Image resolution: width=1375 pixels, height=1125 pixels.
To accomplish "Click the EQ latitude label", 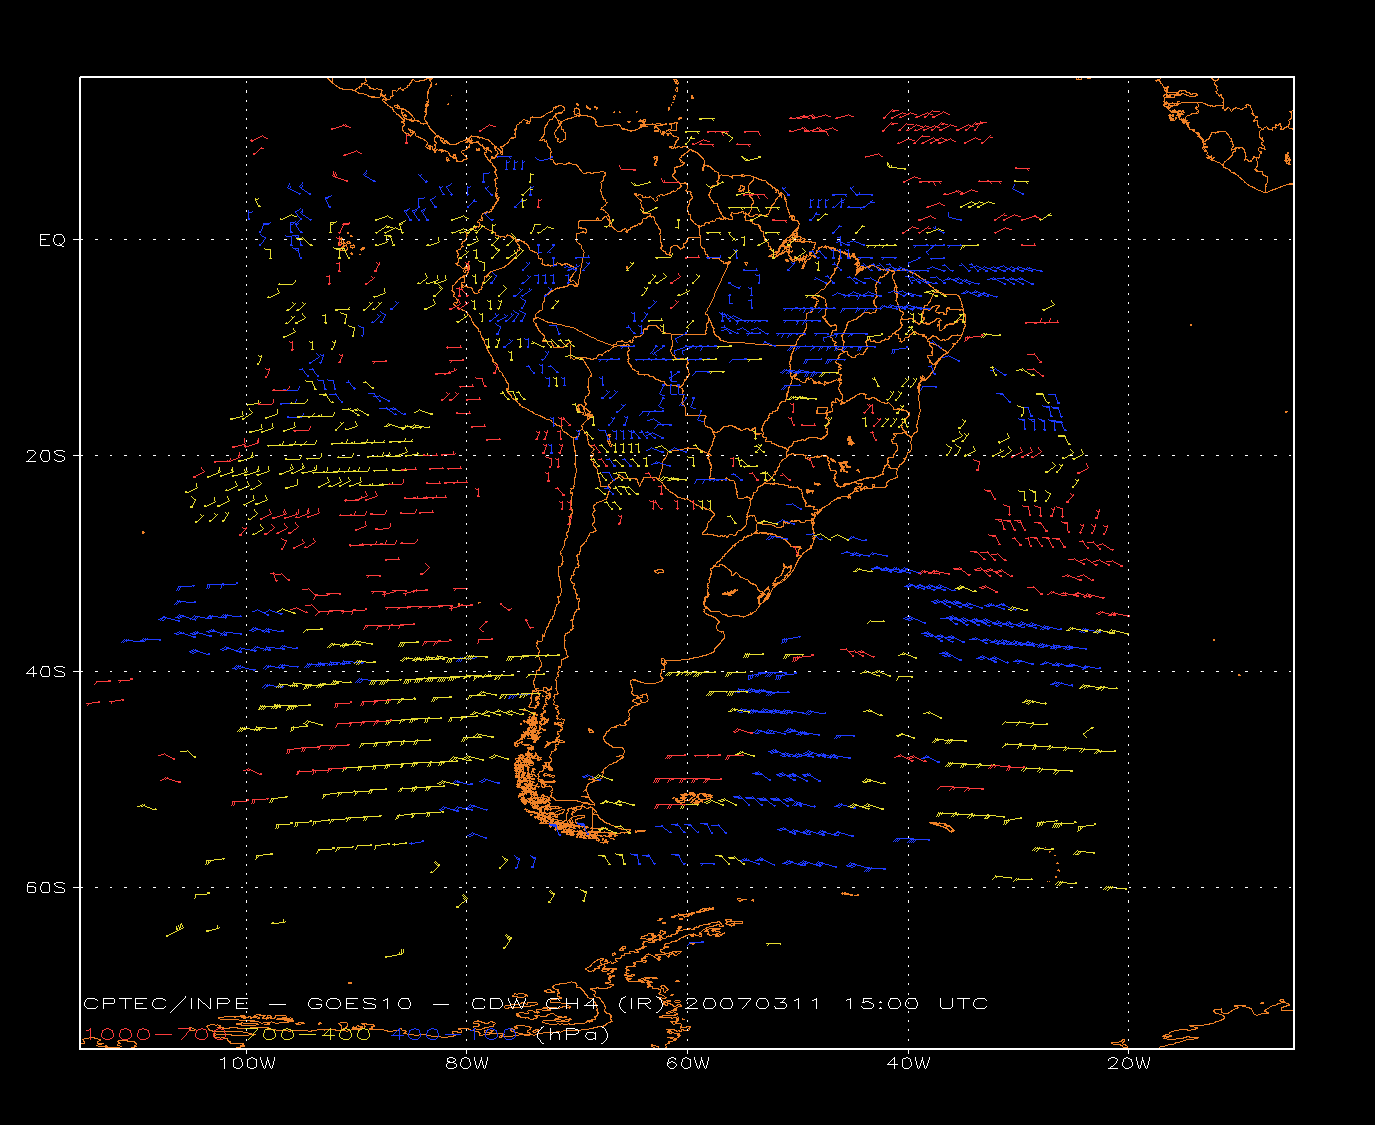I will (52, 240).
